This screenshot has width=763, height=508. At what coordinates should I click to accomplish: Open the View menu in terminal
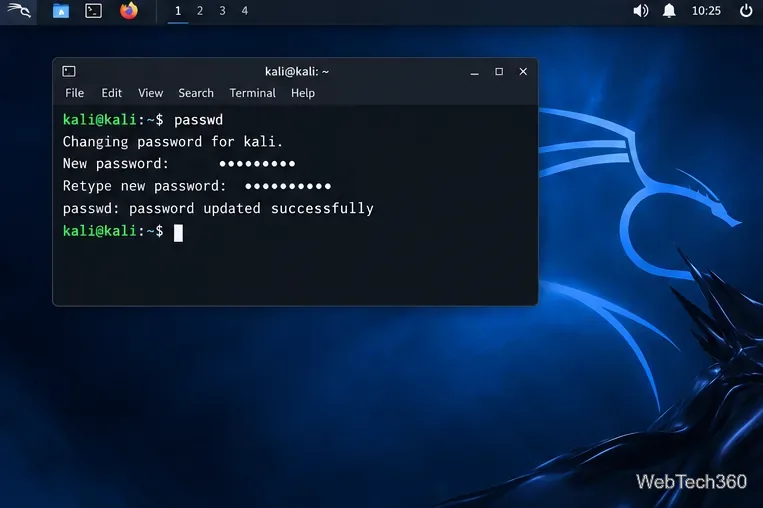pos(150,93)
